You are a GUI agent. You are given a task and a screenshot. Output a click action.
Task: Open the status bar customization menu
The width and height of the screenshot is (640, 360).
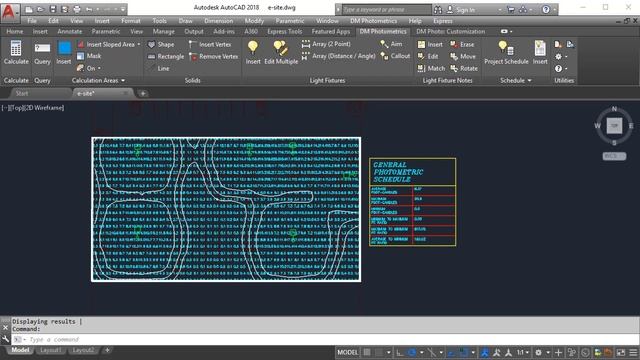pyautogui.click(x=633, y=352)
